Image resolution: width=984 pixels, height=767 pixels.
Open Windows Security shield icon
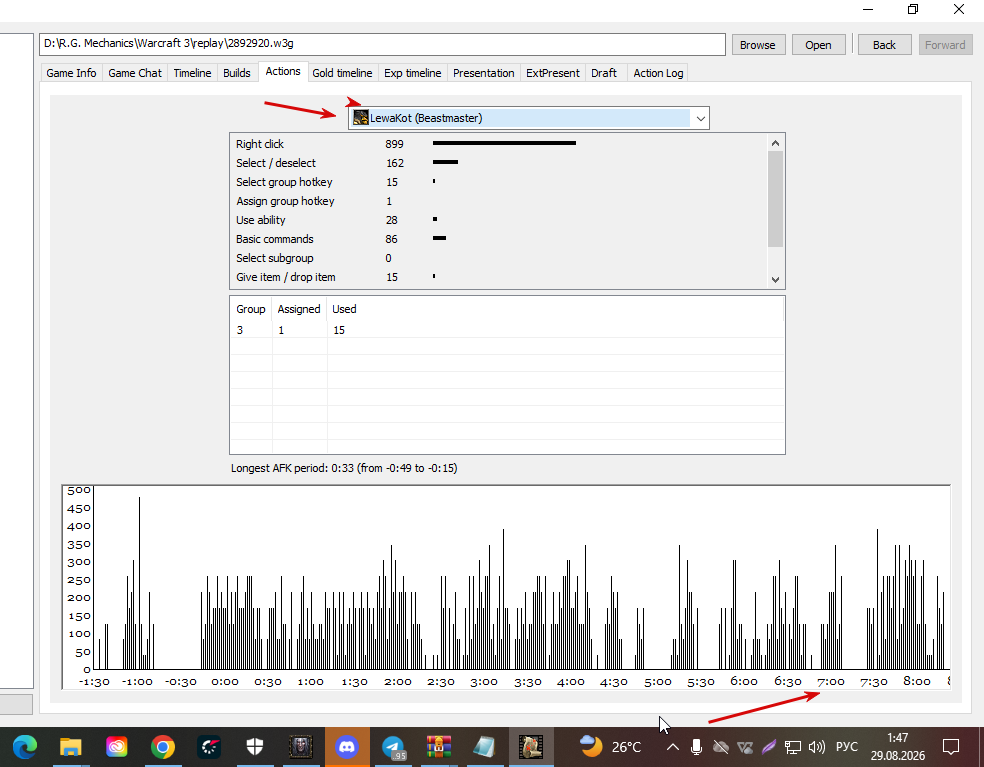[255, 747]
